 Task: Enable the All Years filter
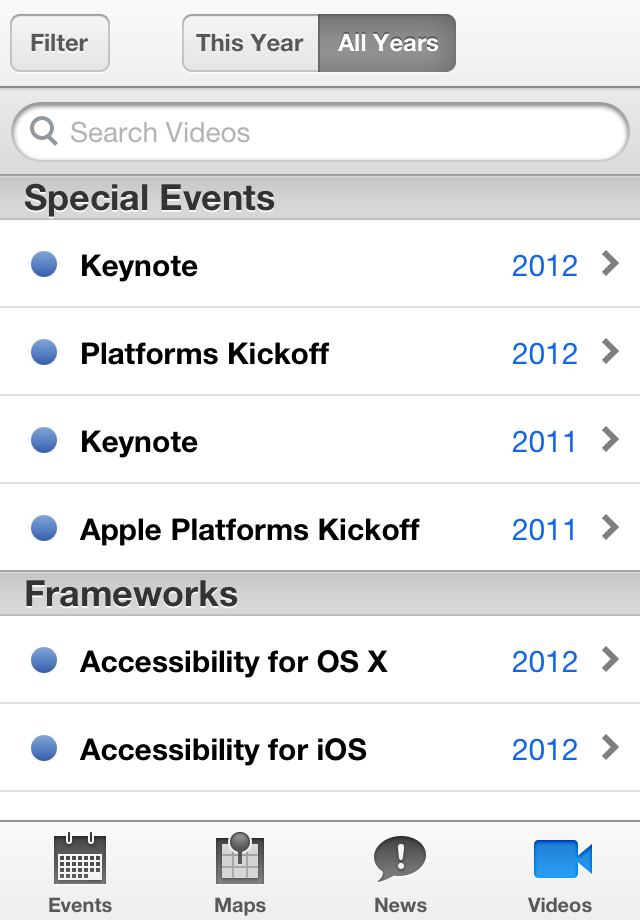pos(387,43)
